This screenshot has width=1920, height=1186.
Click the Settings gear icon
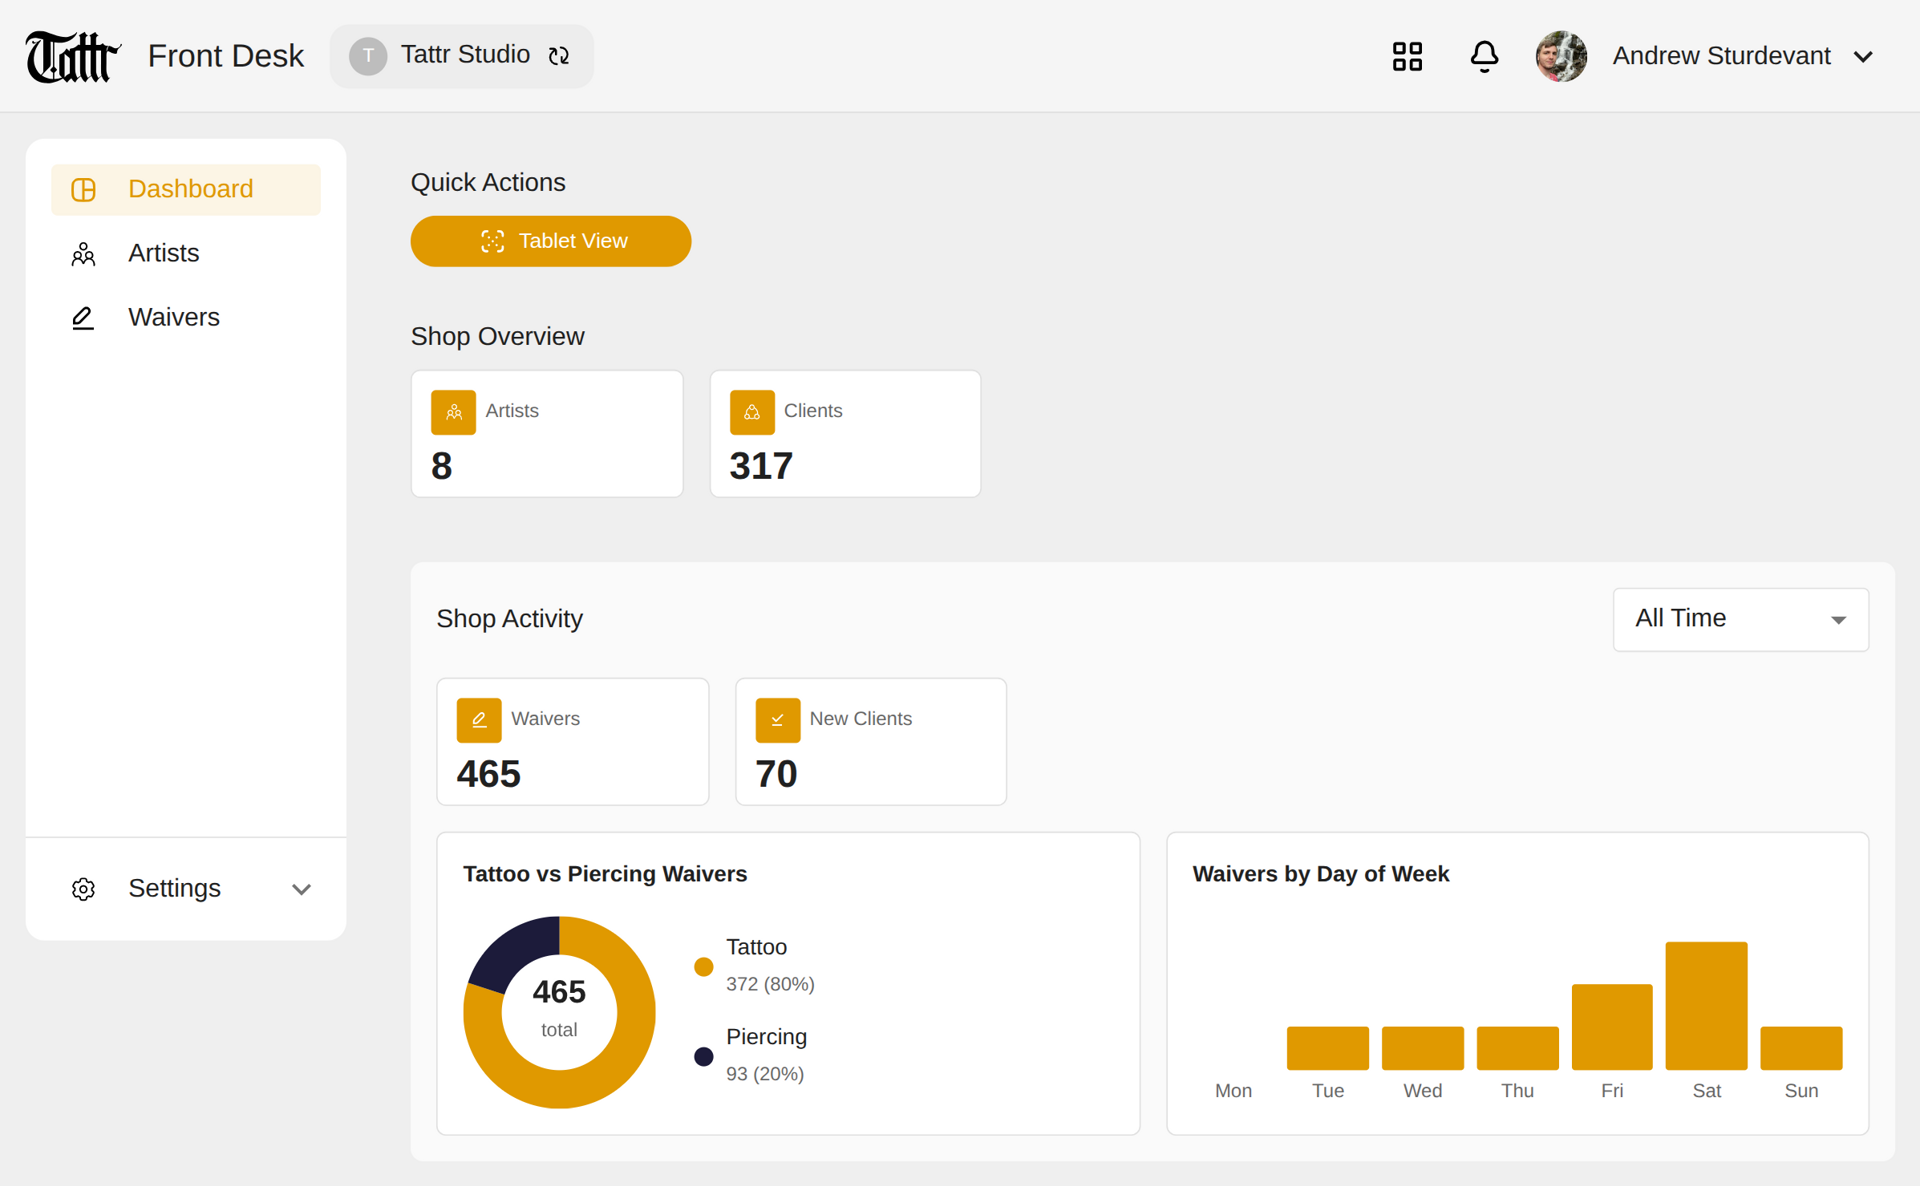[83, 889]
